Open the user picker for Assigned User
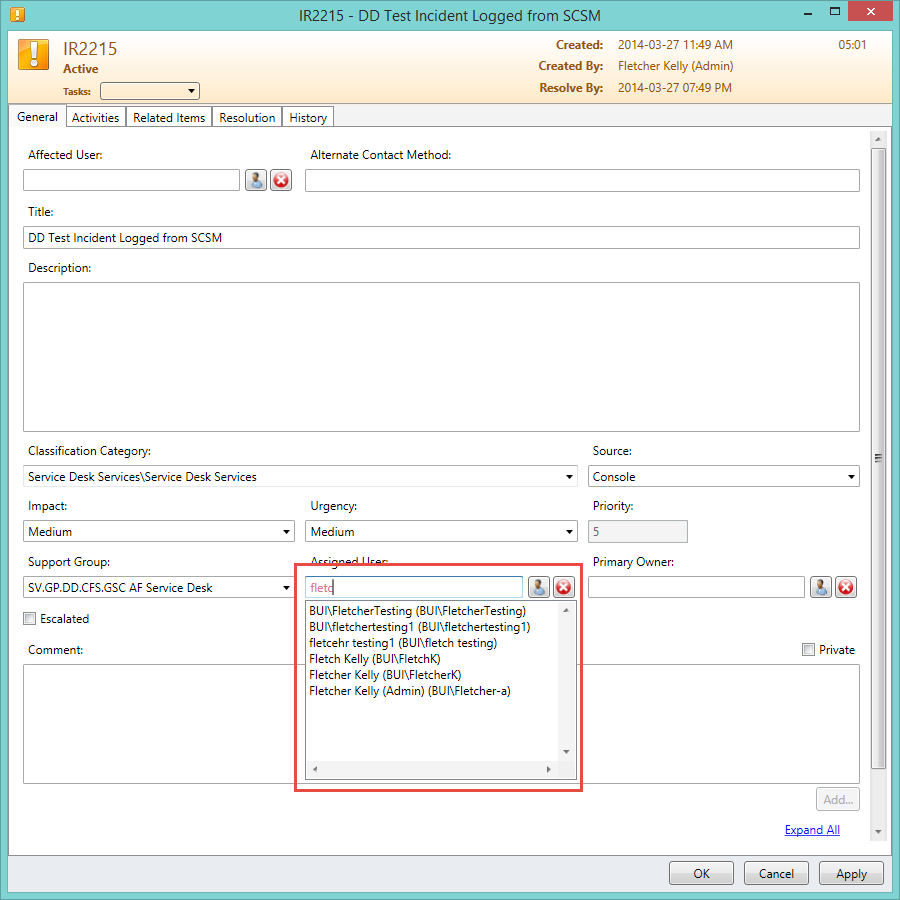 [539, 587]
